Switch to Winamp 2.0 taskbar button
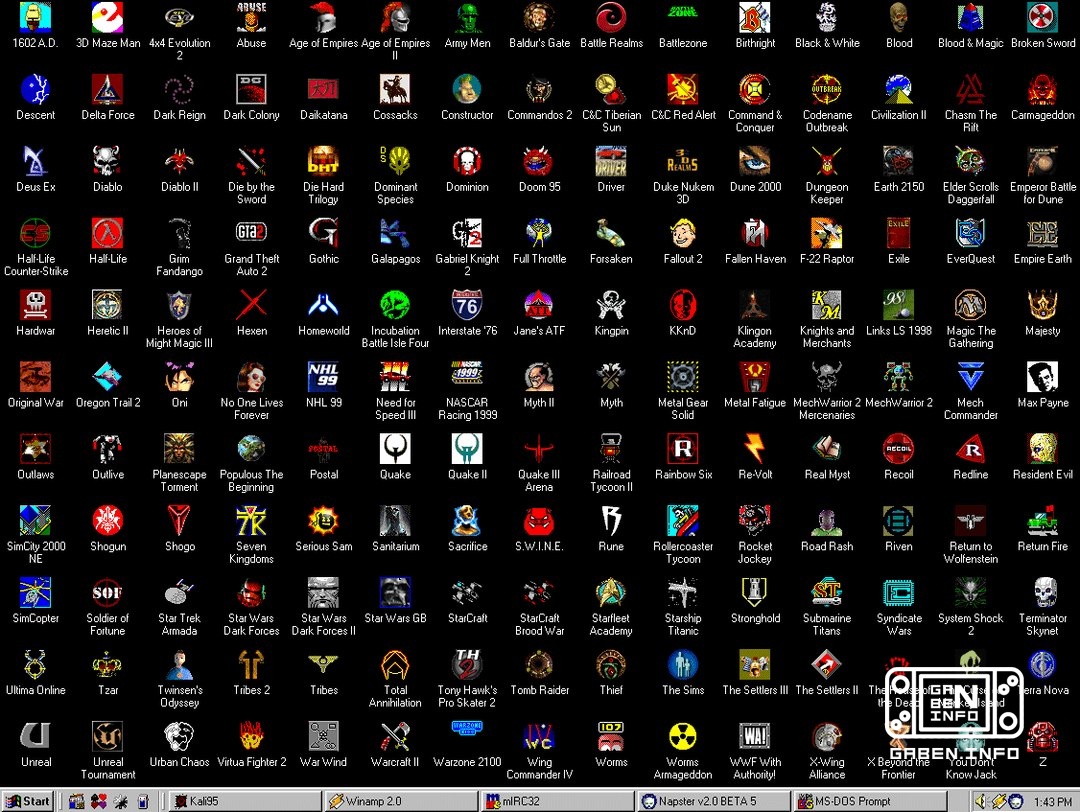 pyautogui.click(x=402, y=801)
